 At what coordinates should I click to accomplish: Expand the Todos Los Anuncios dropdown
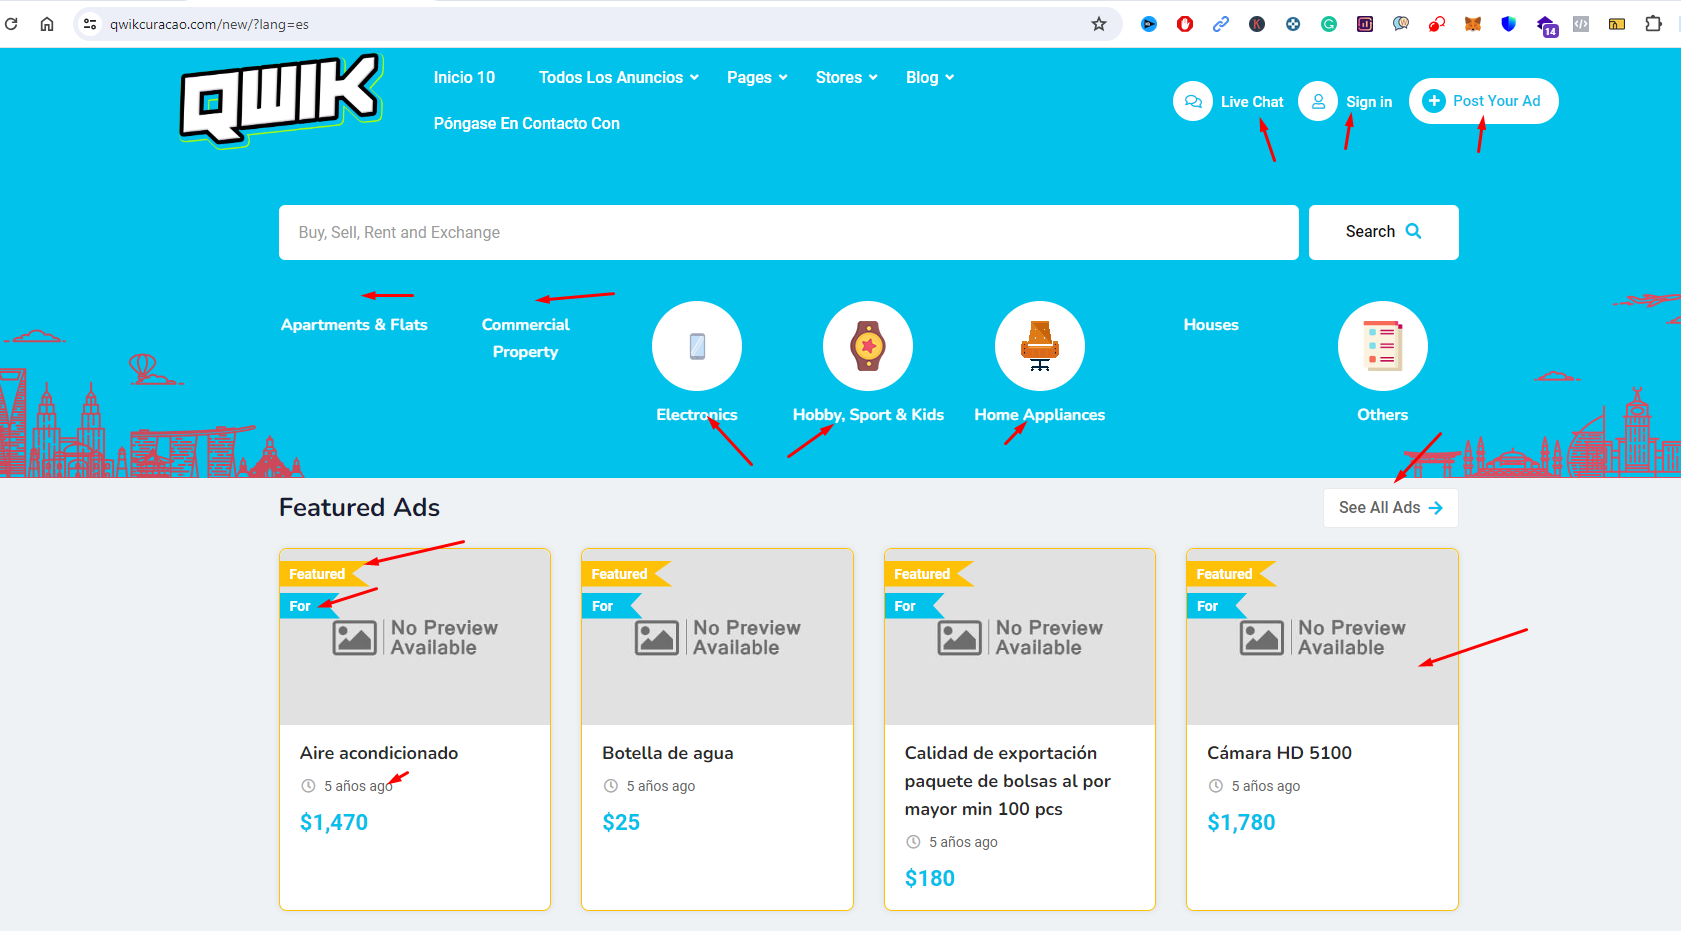[619, 77]
